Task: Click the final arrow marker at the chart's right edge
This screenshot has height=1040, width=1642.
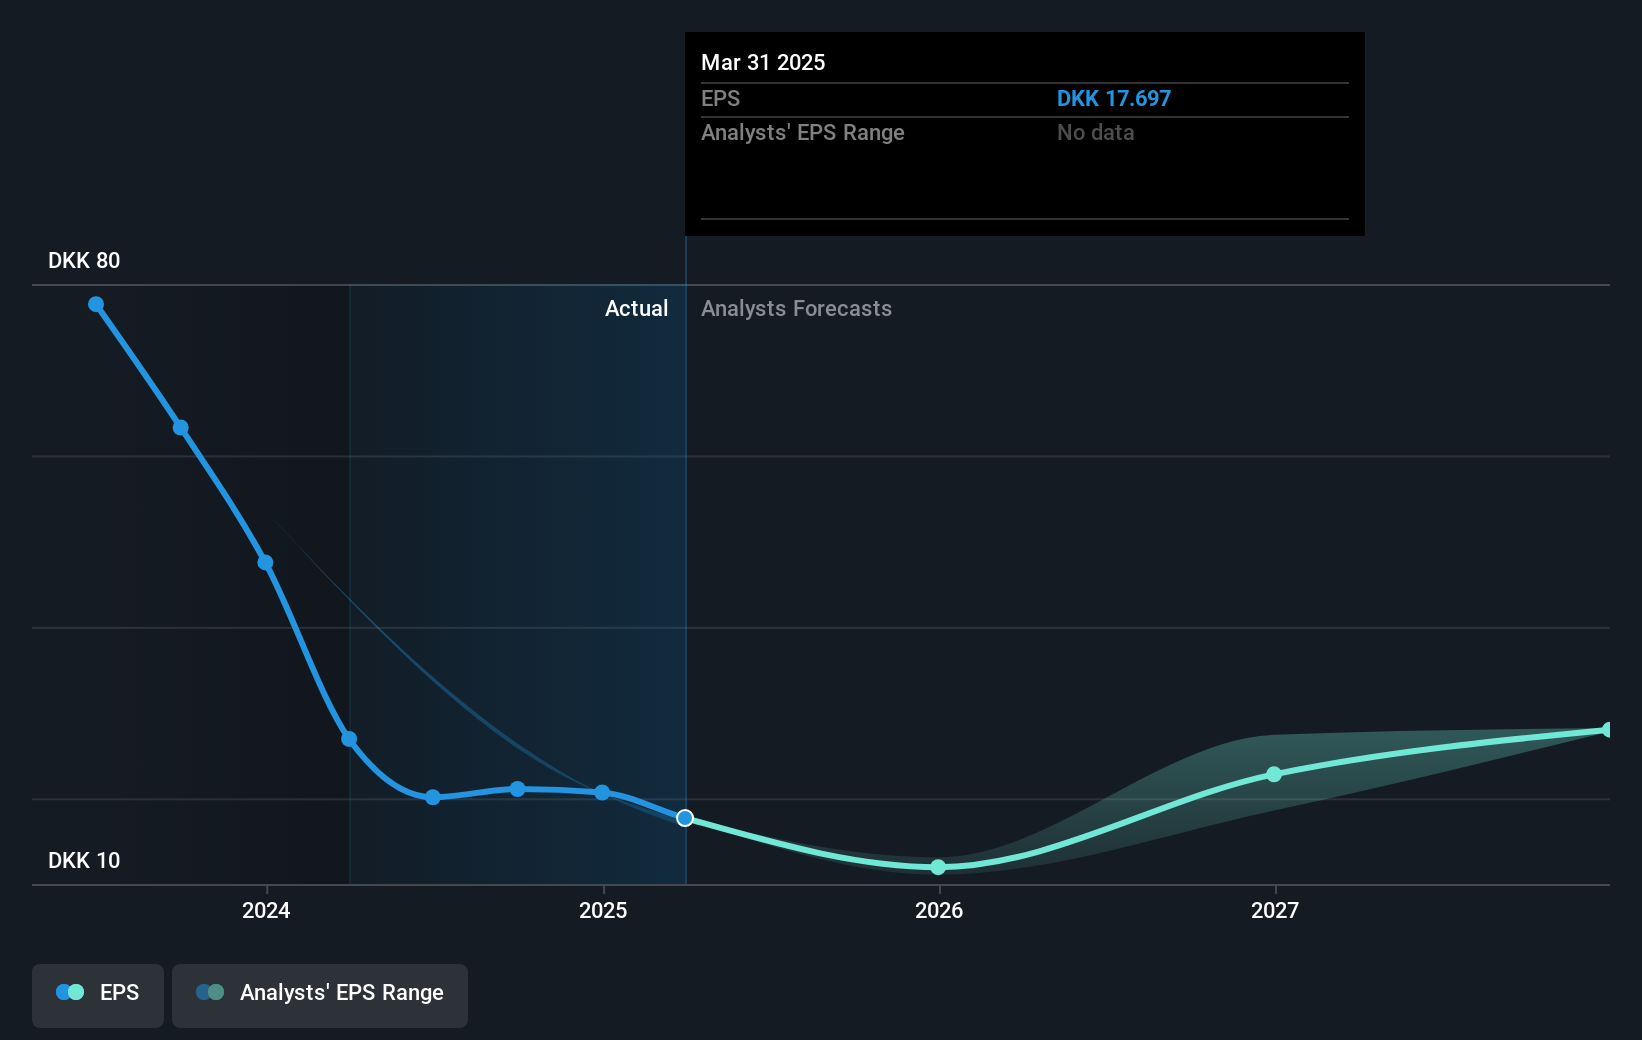Action: (1605, 729)
